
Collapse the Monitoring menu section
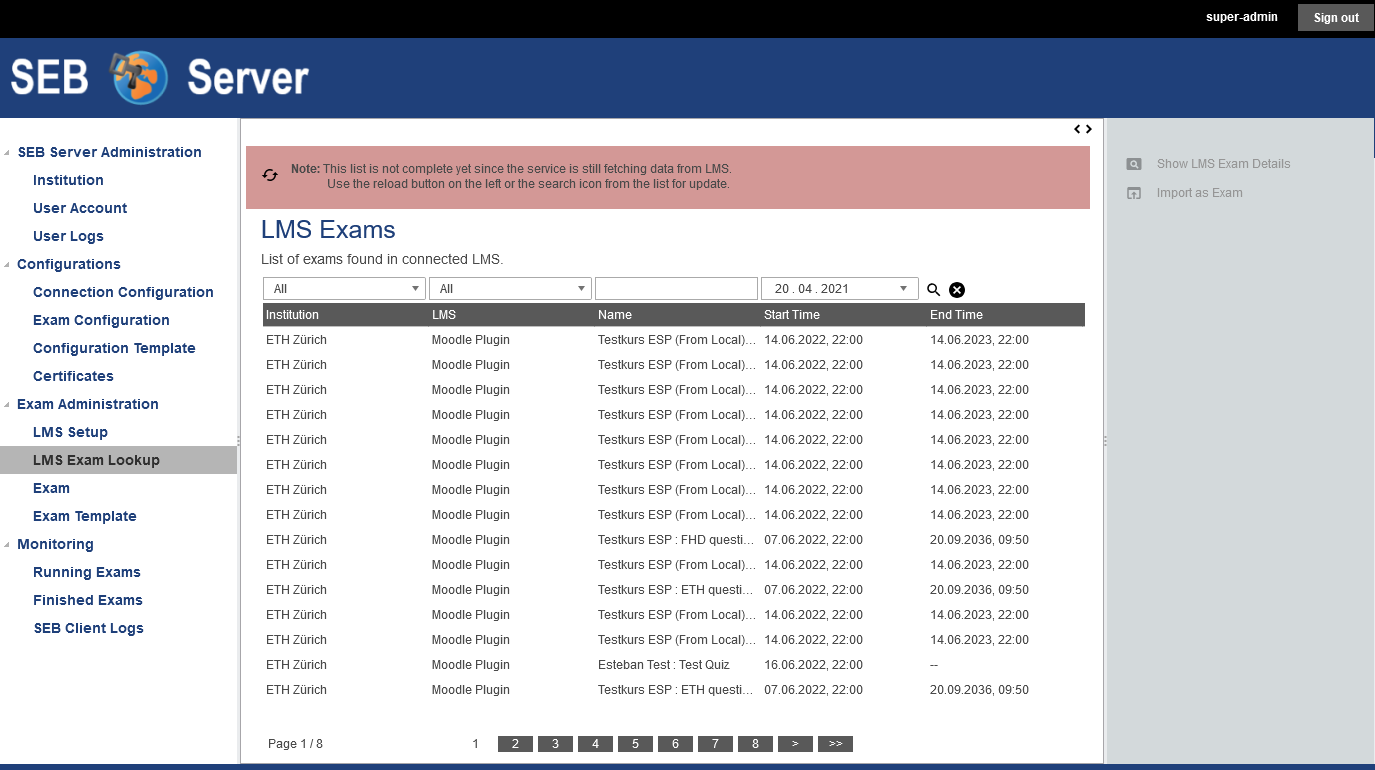8,545
